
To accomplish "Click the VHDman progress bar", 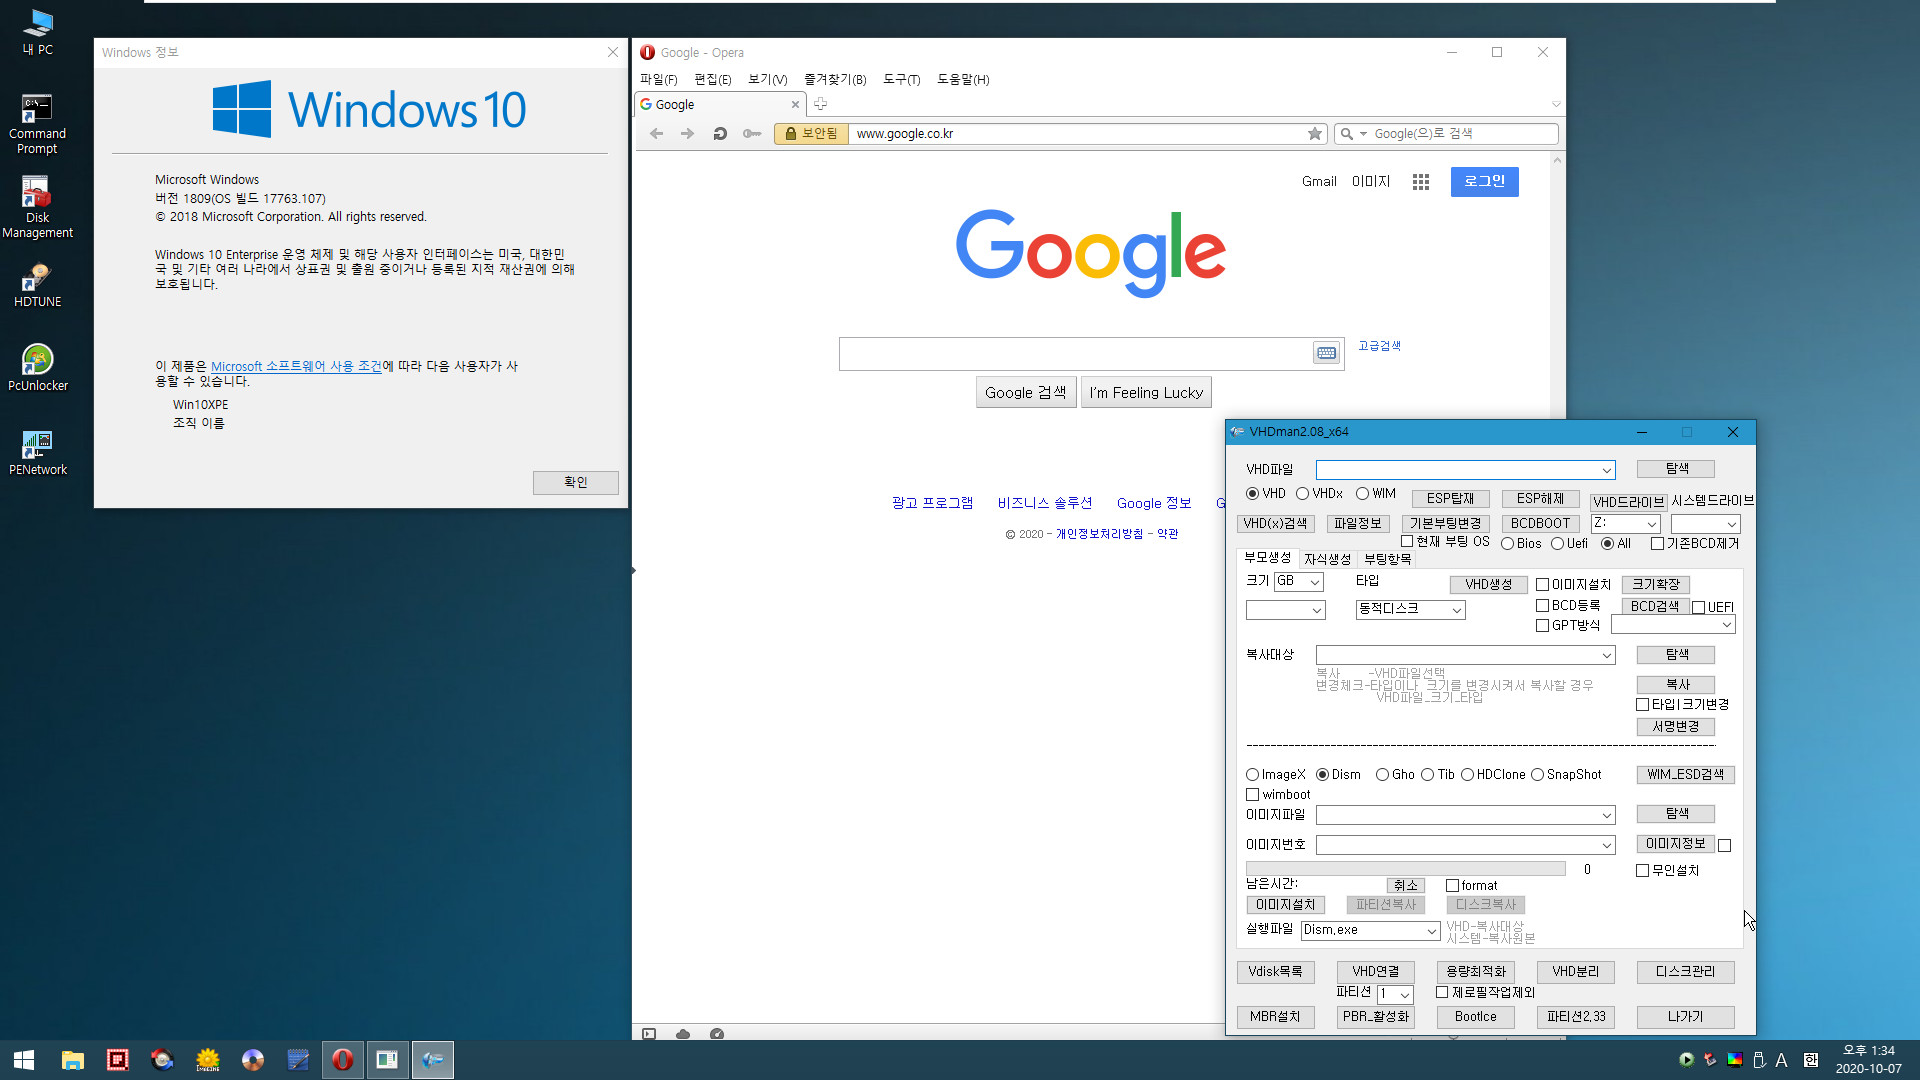I will (1406, 869).
